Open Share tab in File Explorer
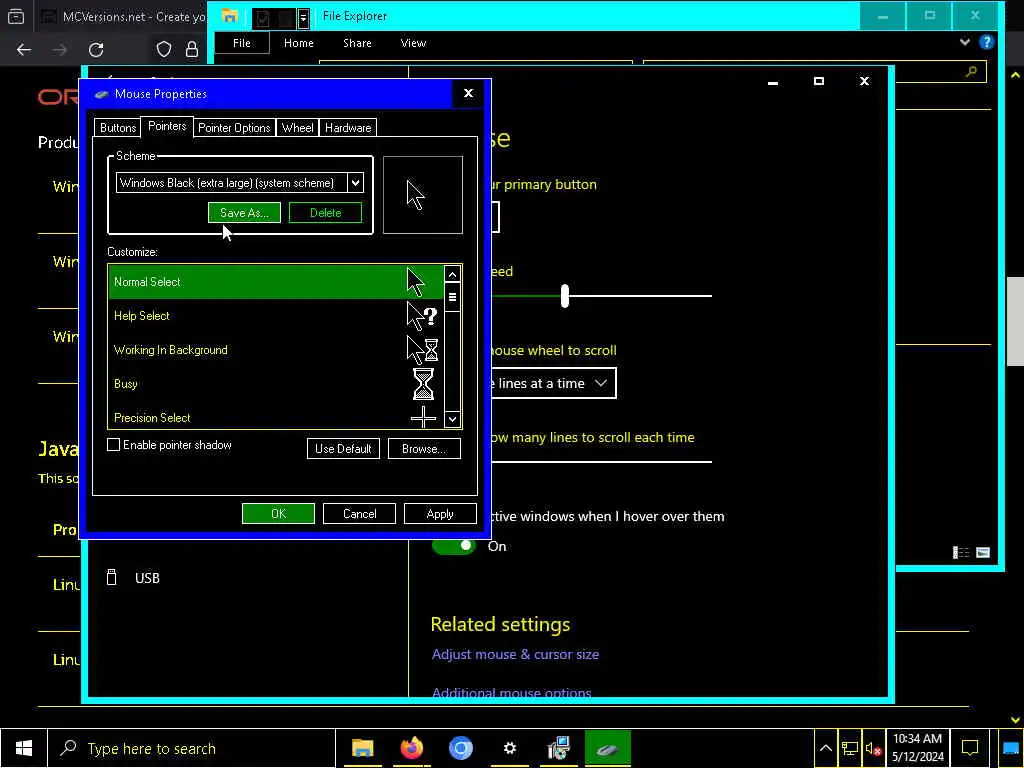The image size is (1024, 768). click(357, 43)
